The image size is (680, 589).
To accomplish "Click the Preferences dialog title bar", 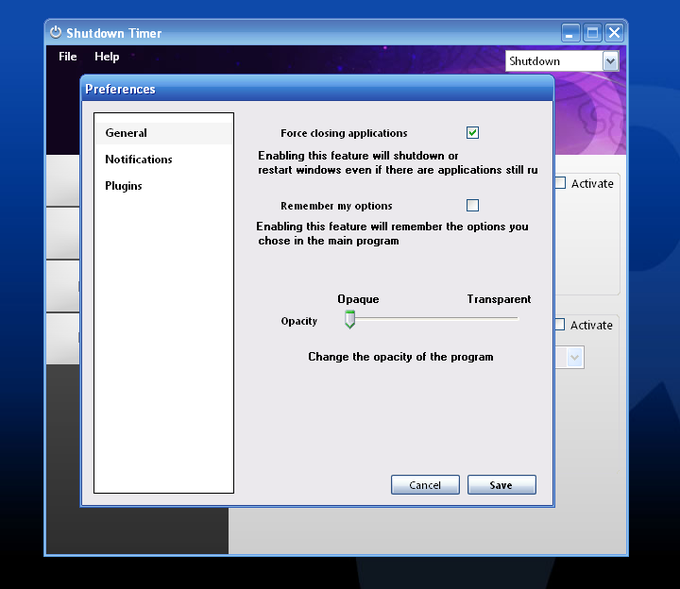I will coord(317,89).
